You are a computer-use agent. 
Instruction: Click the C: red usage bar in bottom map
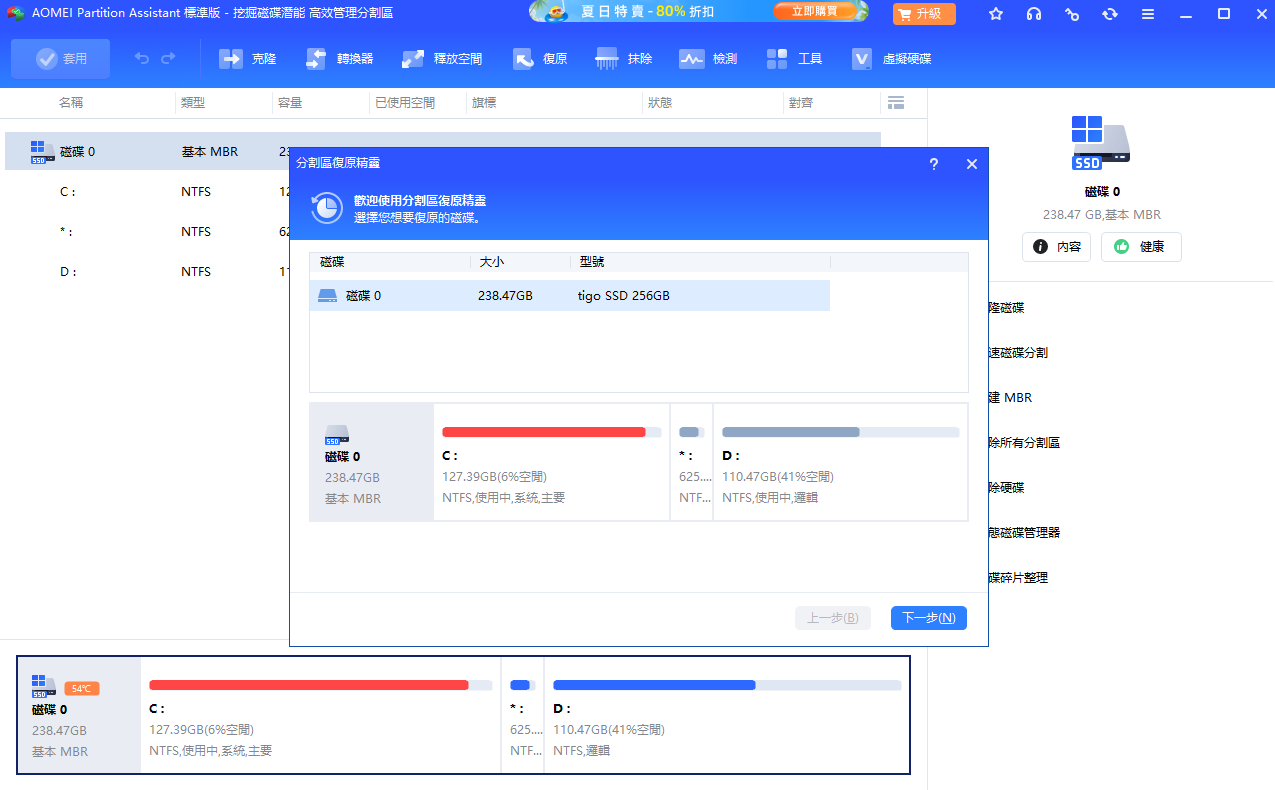(x=309, y=685)
